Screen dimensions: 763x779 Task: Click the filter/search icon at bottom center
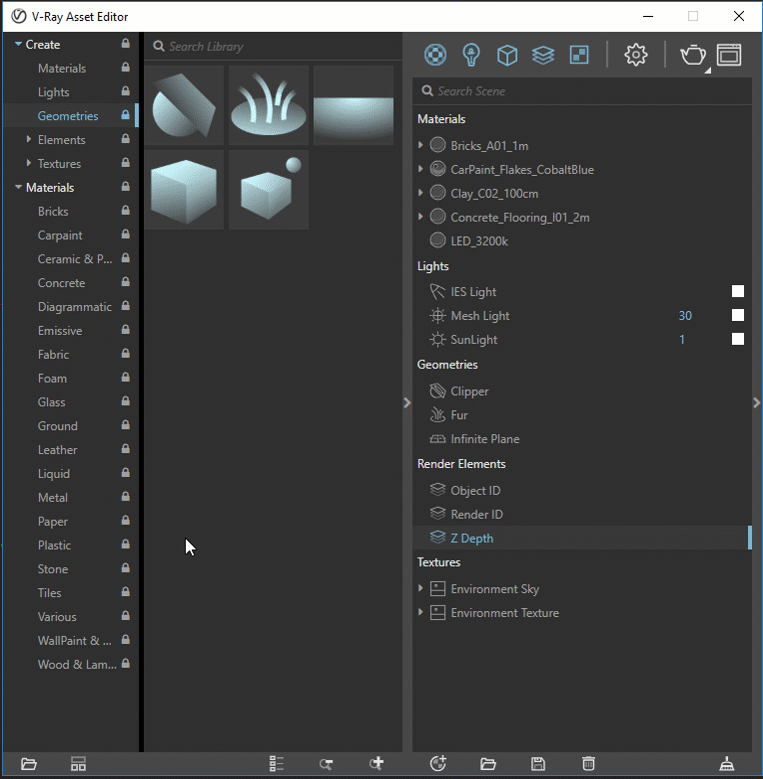point(326,764)
